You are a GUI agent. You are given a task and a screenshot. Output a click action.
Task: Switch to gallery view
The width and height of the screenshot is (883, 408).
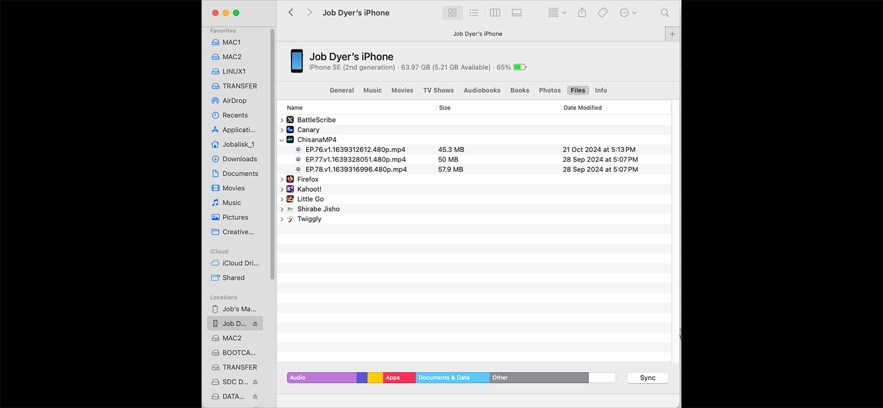516,12
